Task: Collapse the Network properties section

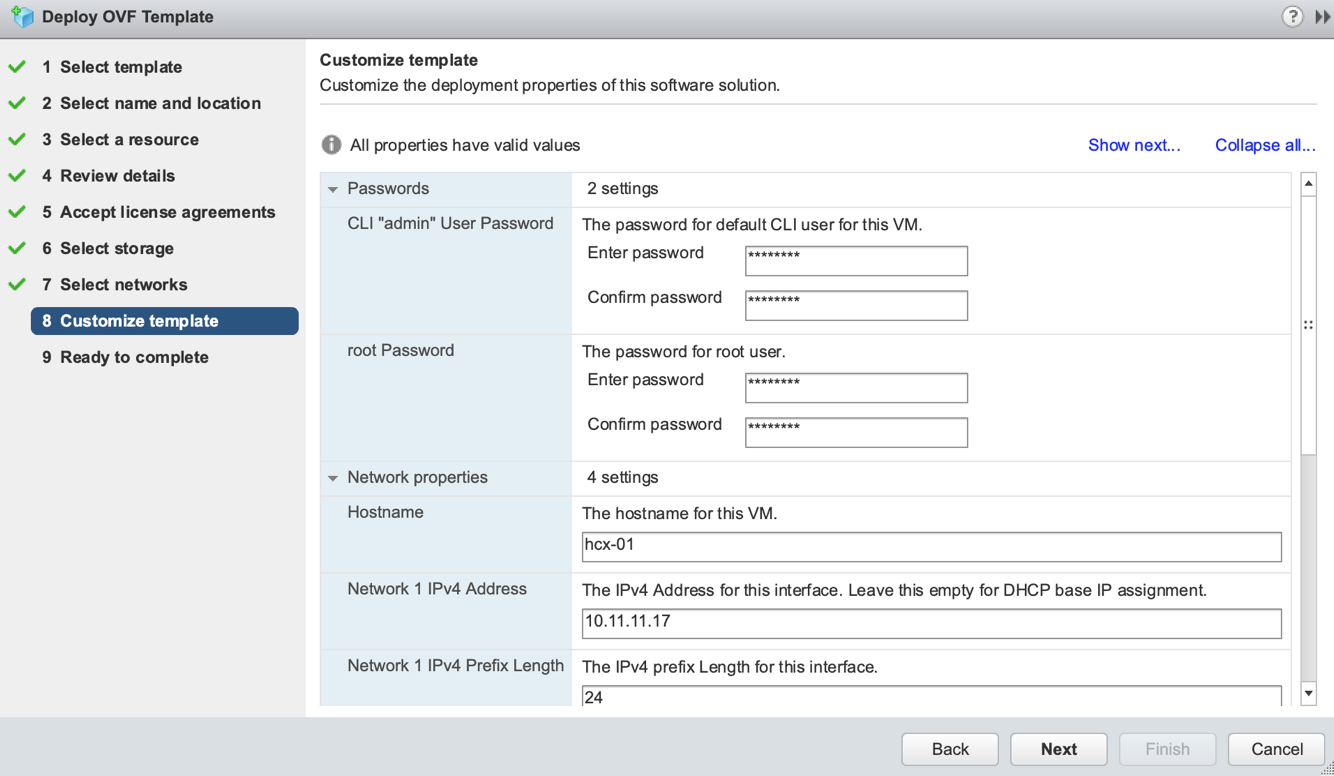Action: point(333,478)
